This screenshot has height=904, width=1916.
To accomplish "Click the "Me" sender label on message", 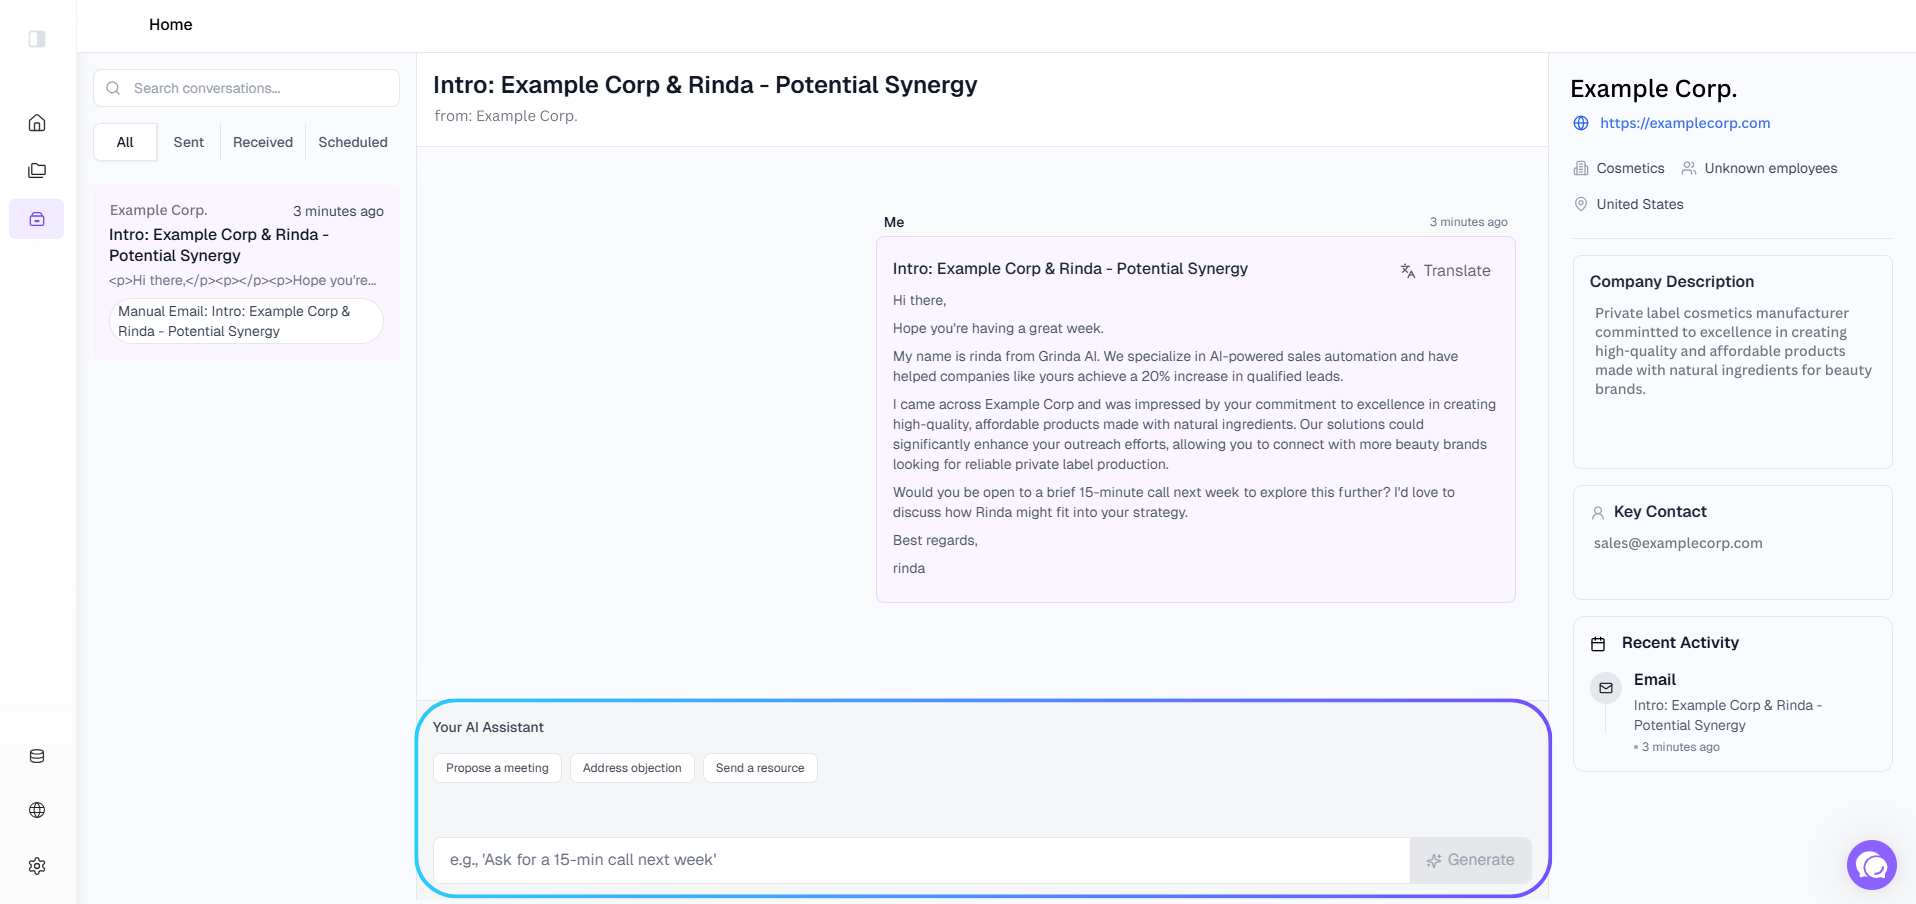I will coord(894,222).
